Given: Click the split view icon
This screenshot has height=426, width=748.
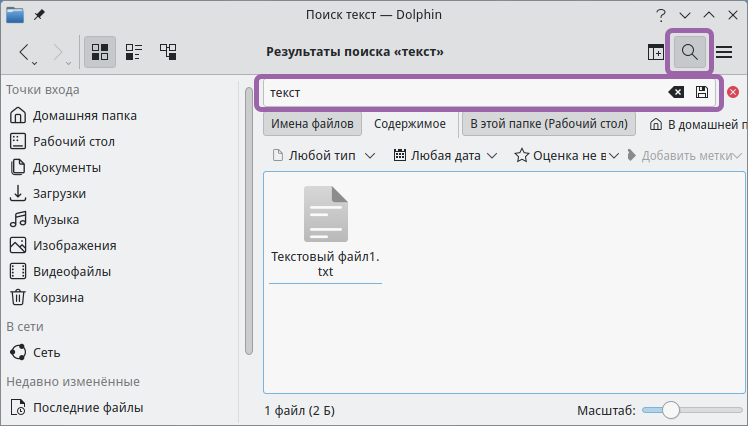Looking at the screenshot, I should click(x=656, y=52).
